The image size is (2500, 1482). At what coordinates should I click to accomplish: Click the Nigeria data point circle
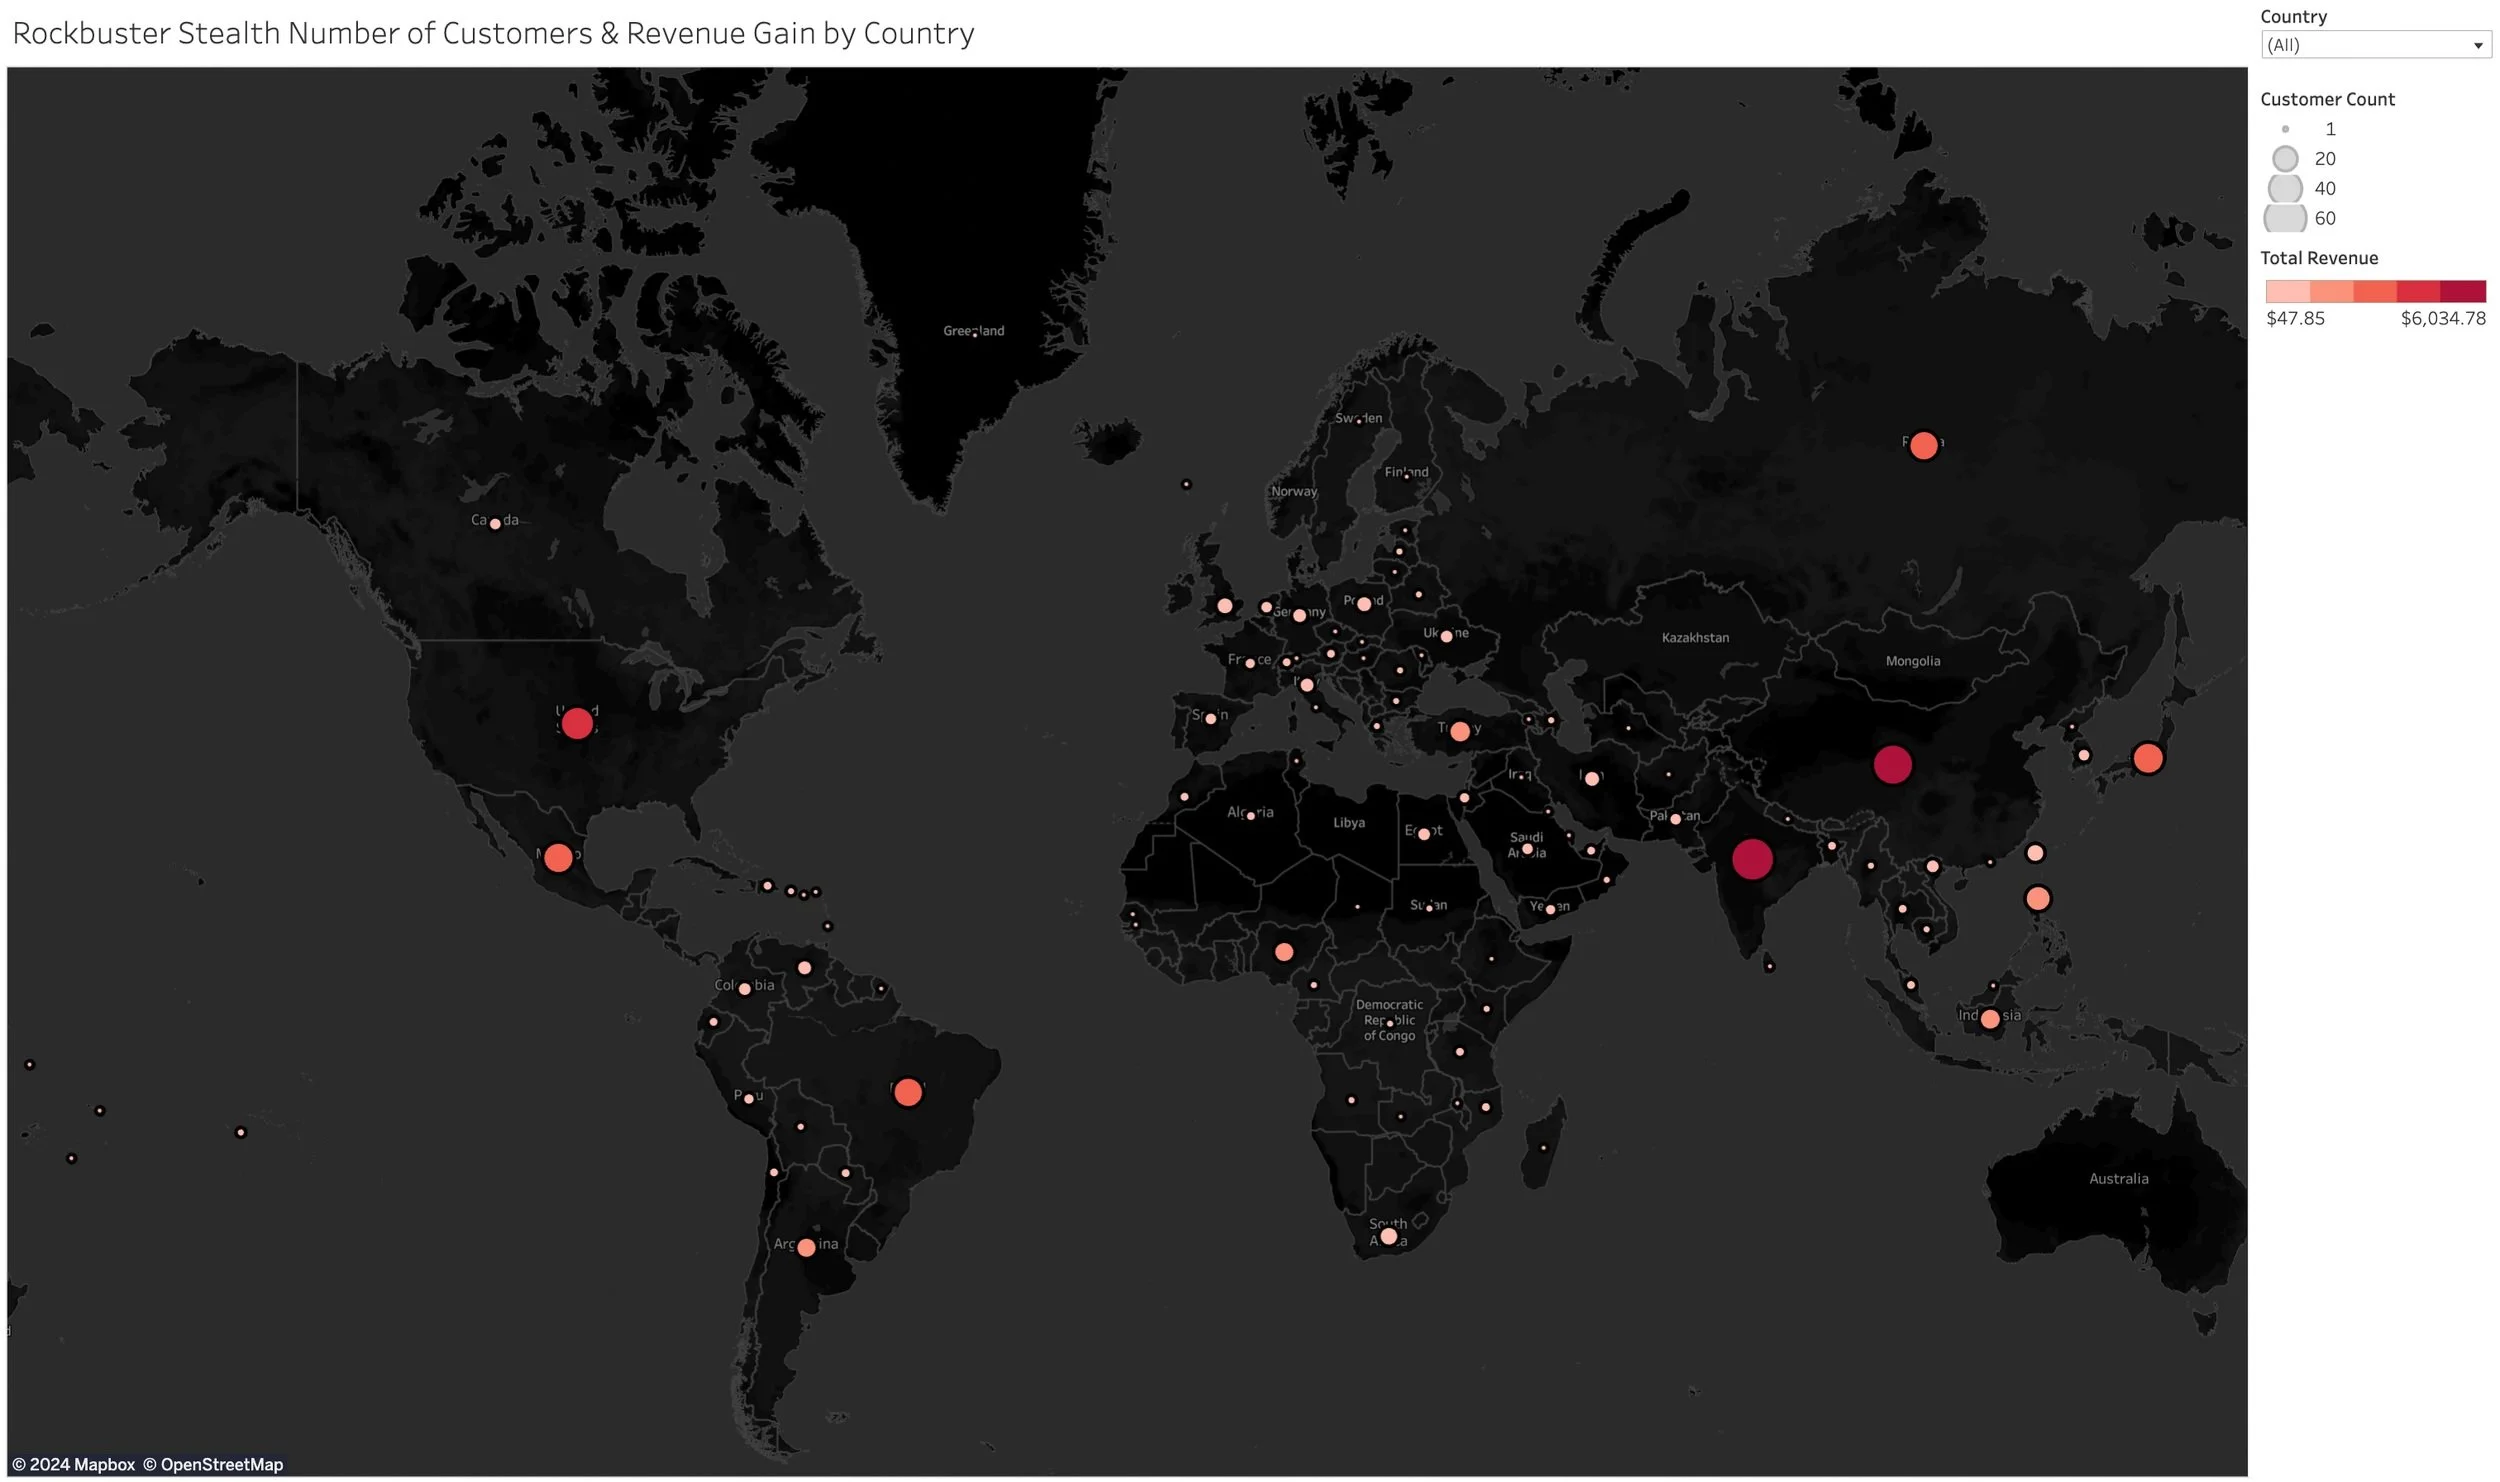pyautogui.click(x=1284, y=952)
